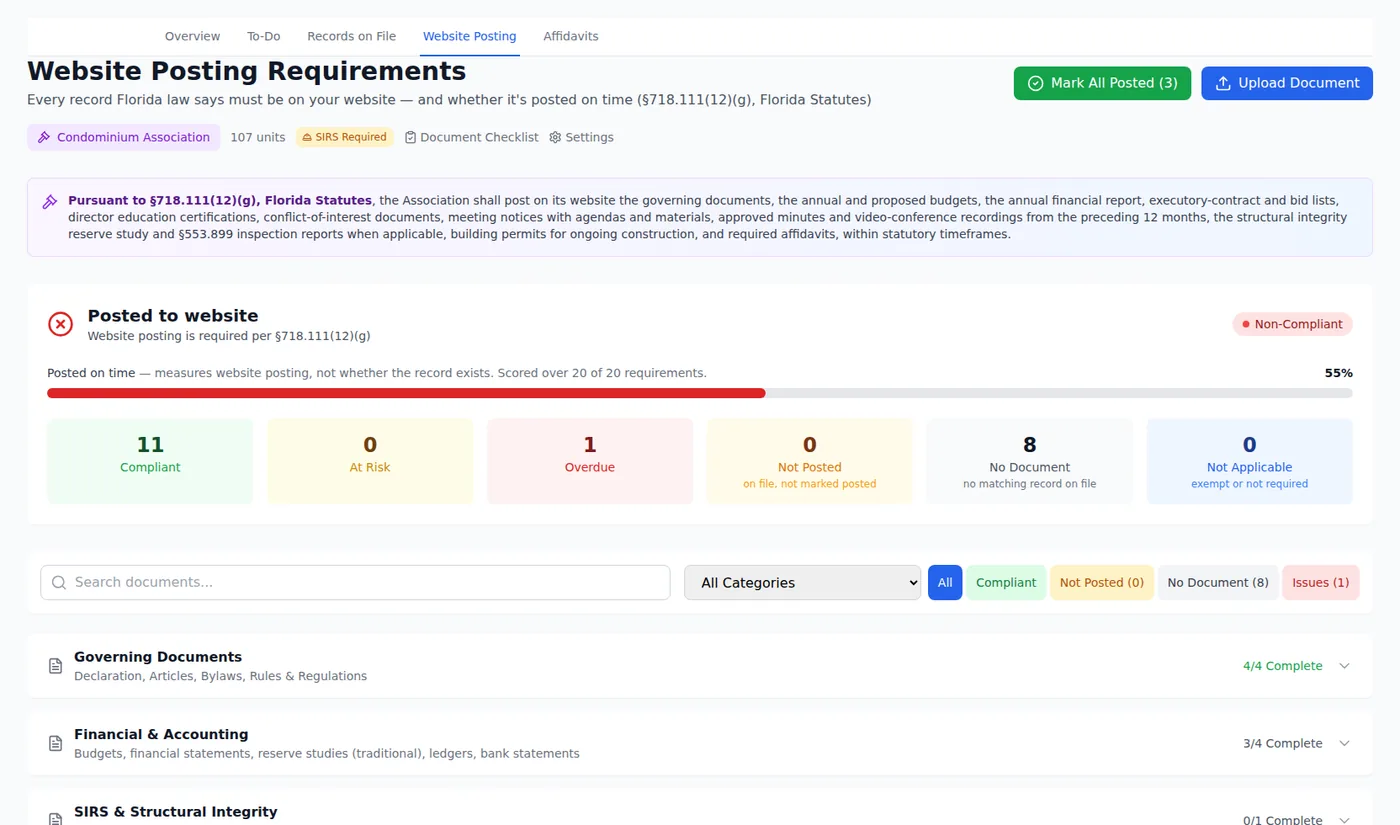Filter by Compliant chip
The width and height of the screenshot is (1400, 825).
[x=1006, y=582]
